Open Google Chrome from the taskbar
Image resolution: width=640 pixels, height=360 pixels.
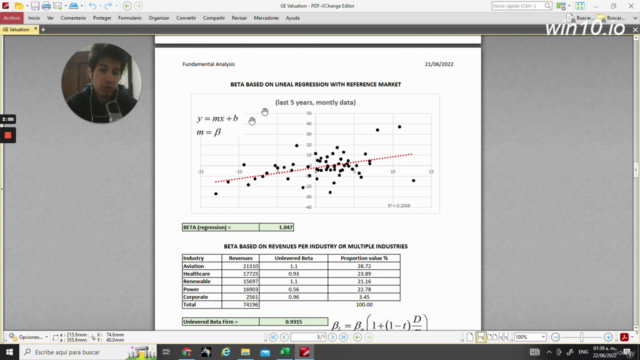click(x=187, y=352)
